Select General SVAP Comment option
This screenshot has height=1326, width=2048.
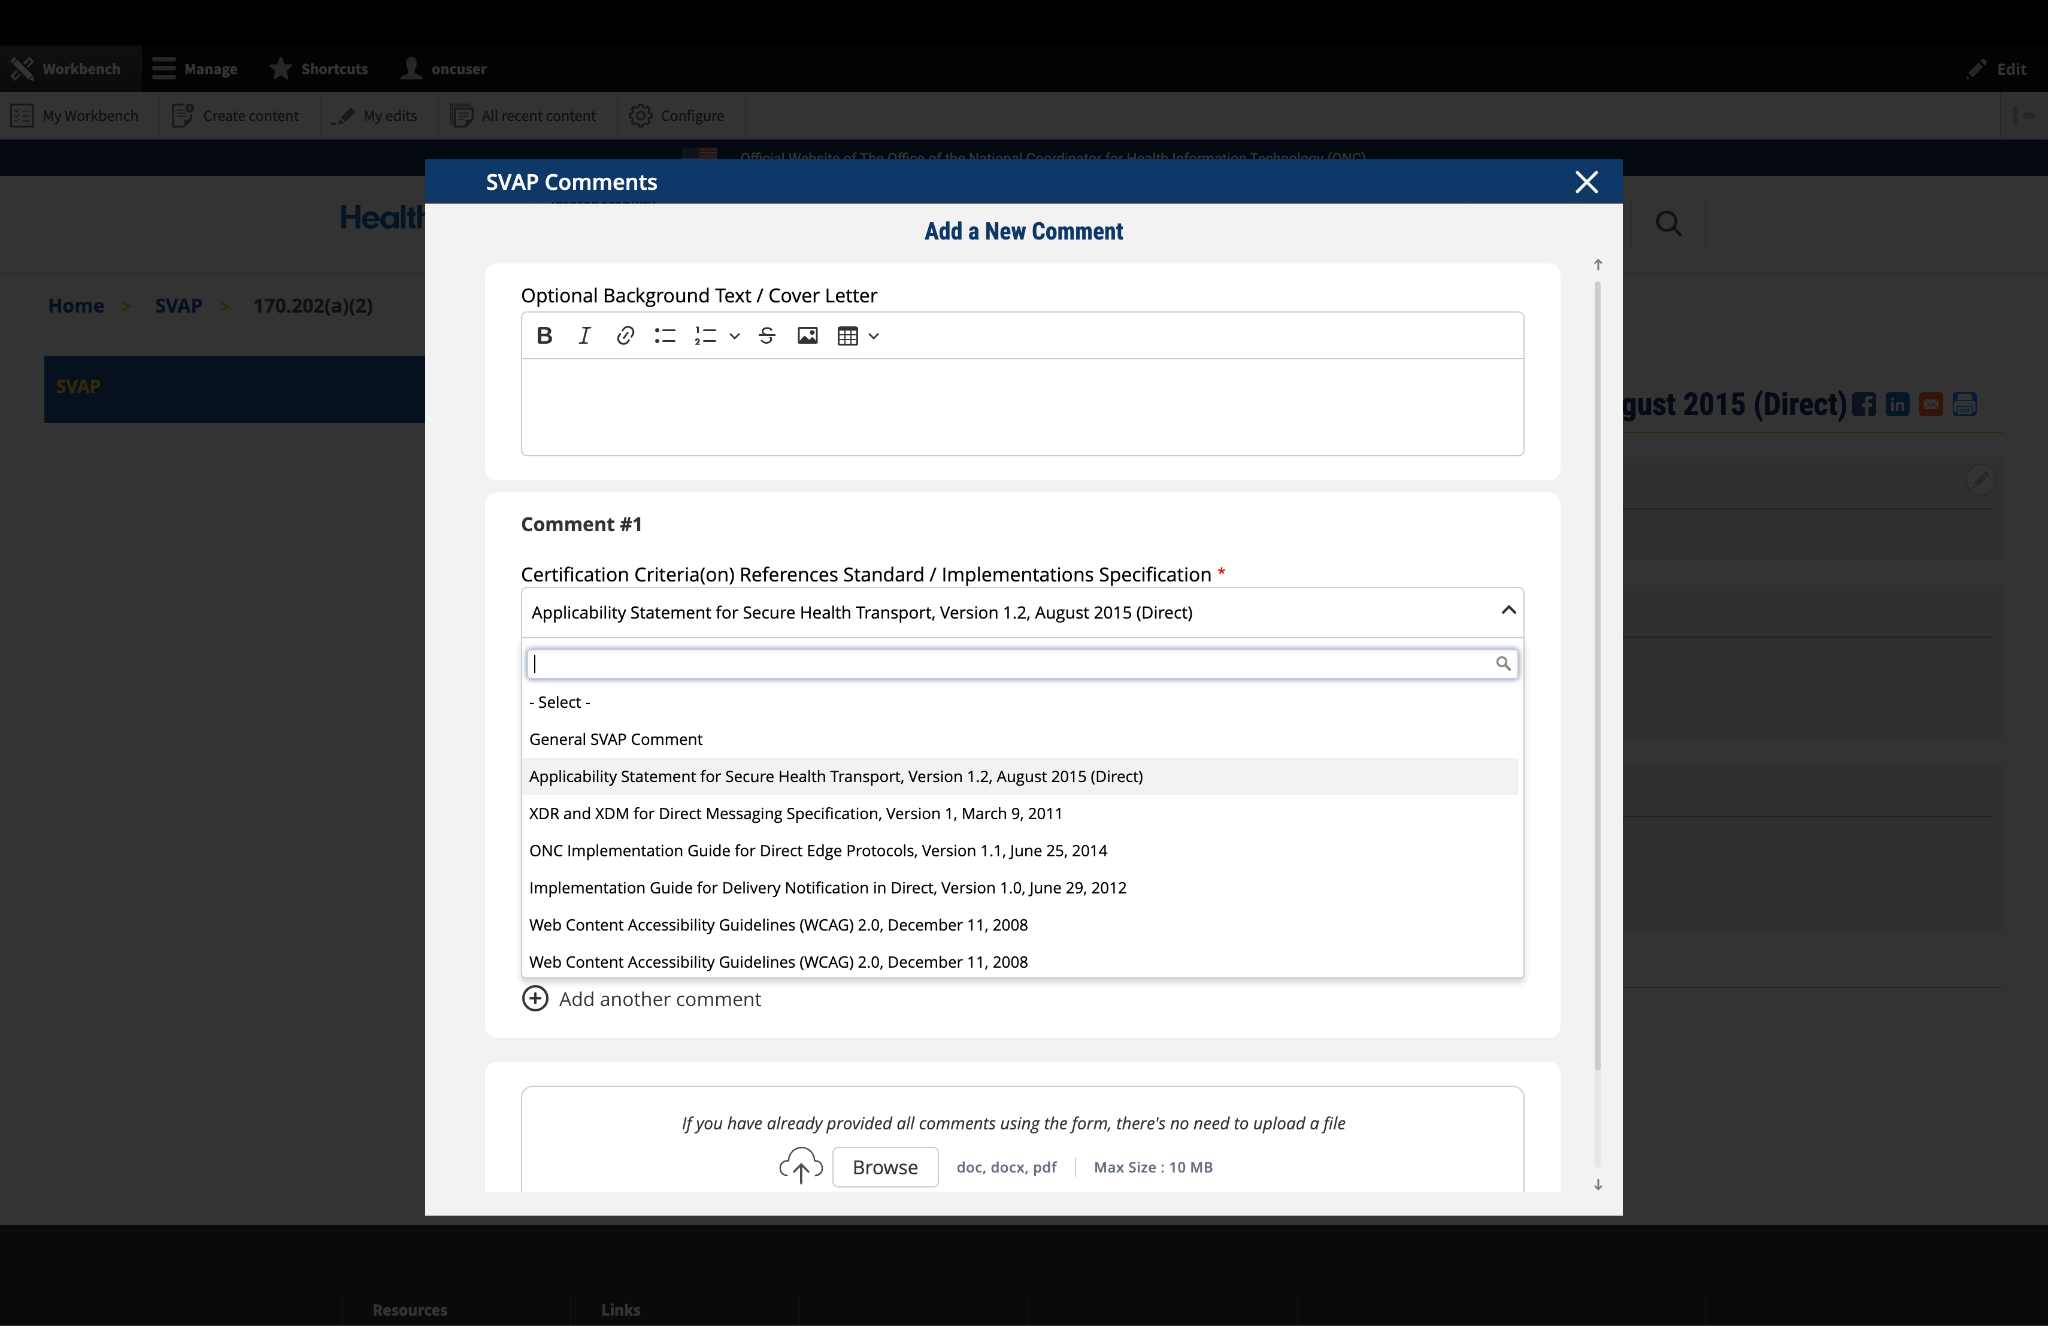(616, 739)
